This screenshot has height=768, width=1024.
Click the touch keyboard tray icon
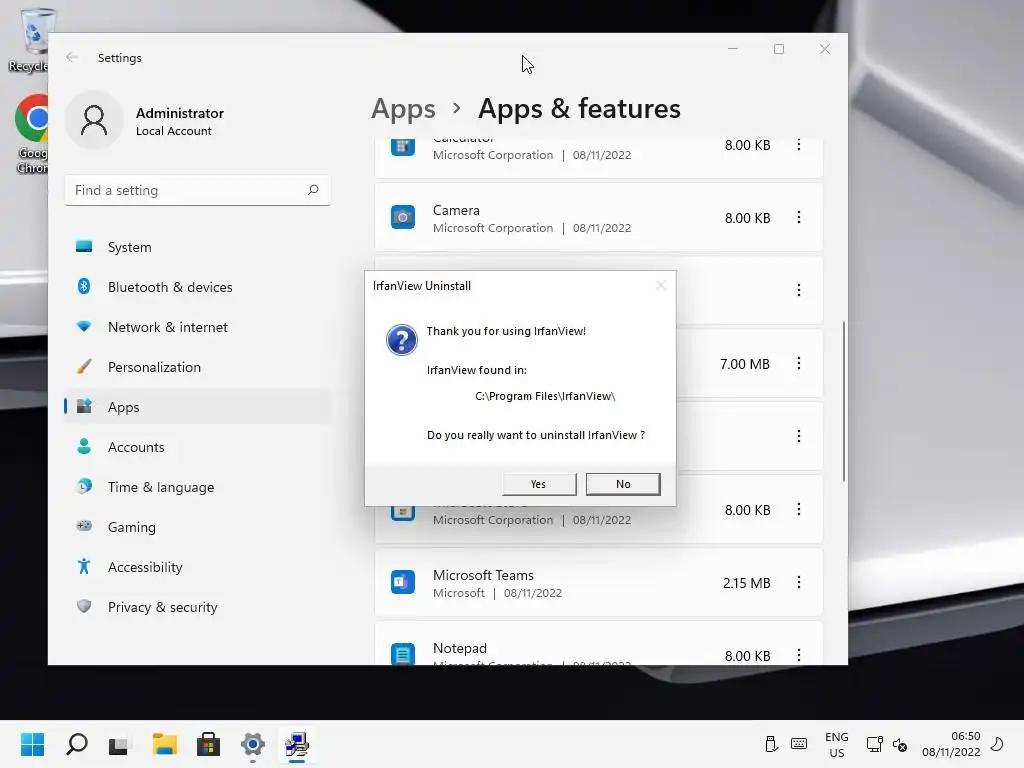click(x=799, y=744)
